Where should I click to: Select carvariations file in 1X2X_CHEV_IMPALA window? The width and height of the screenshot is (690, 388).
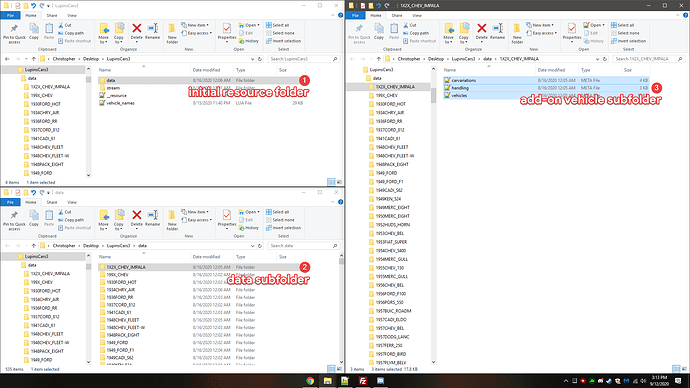click(x=463, y=81)
